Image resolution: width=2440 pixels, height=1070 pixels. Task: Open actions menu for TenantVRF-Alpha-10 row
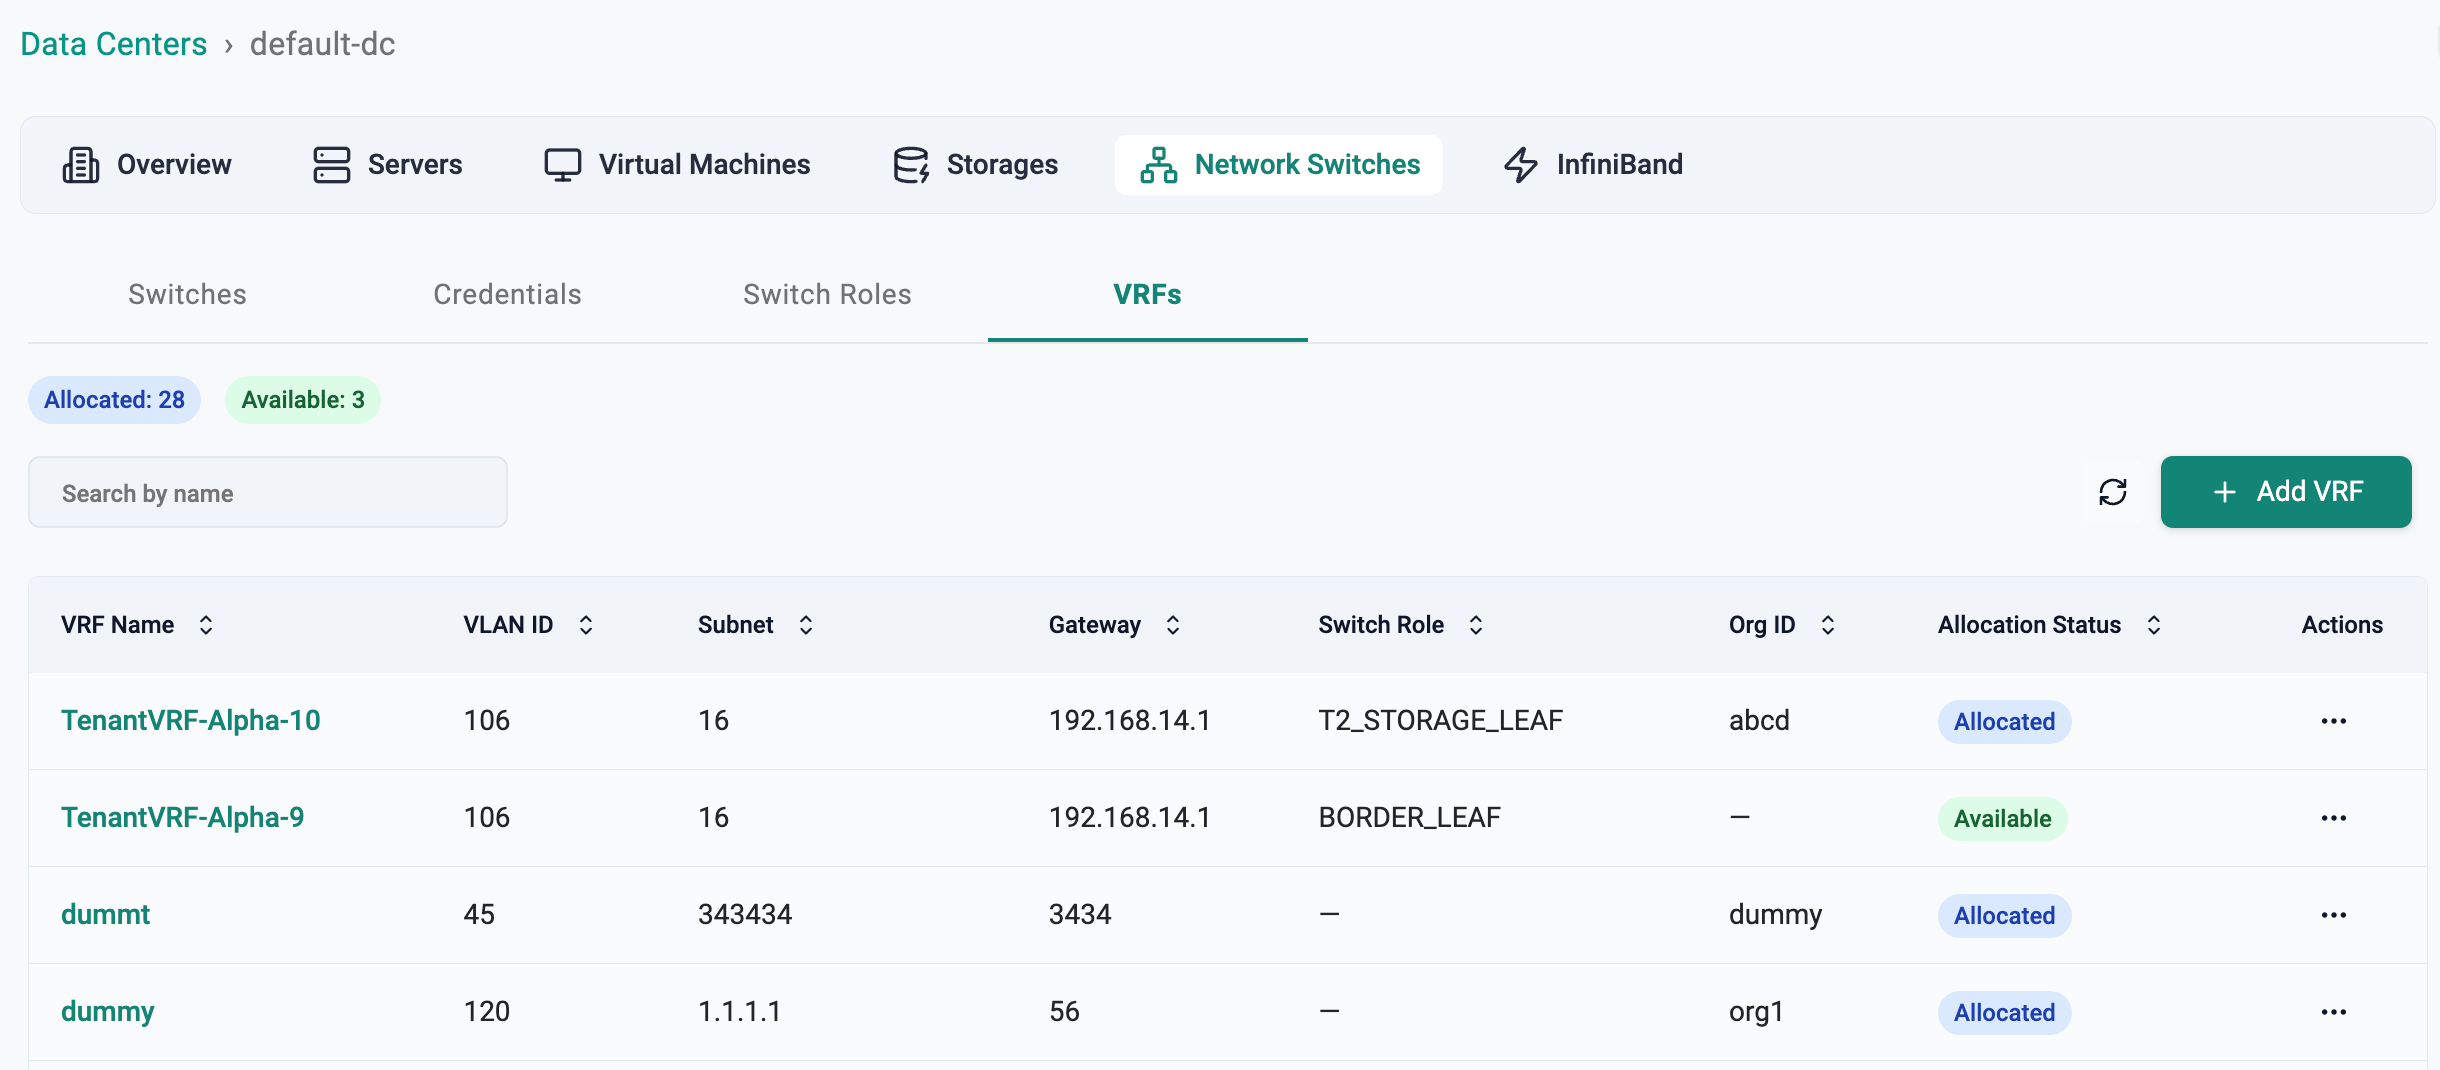2333,721
